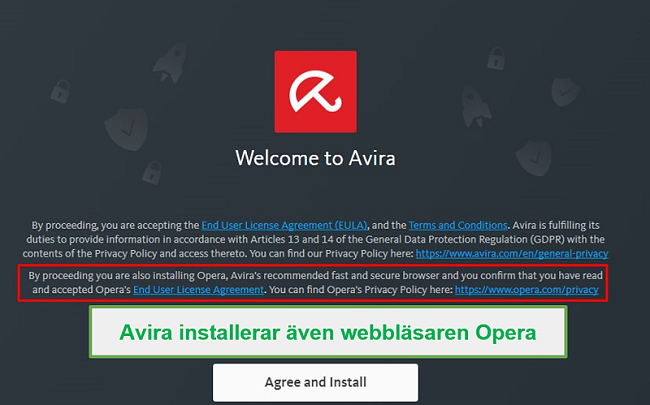Click the Agree and Install button
Screen dimensions: 650x405
point(315,382)
